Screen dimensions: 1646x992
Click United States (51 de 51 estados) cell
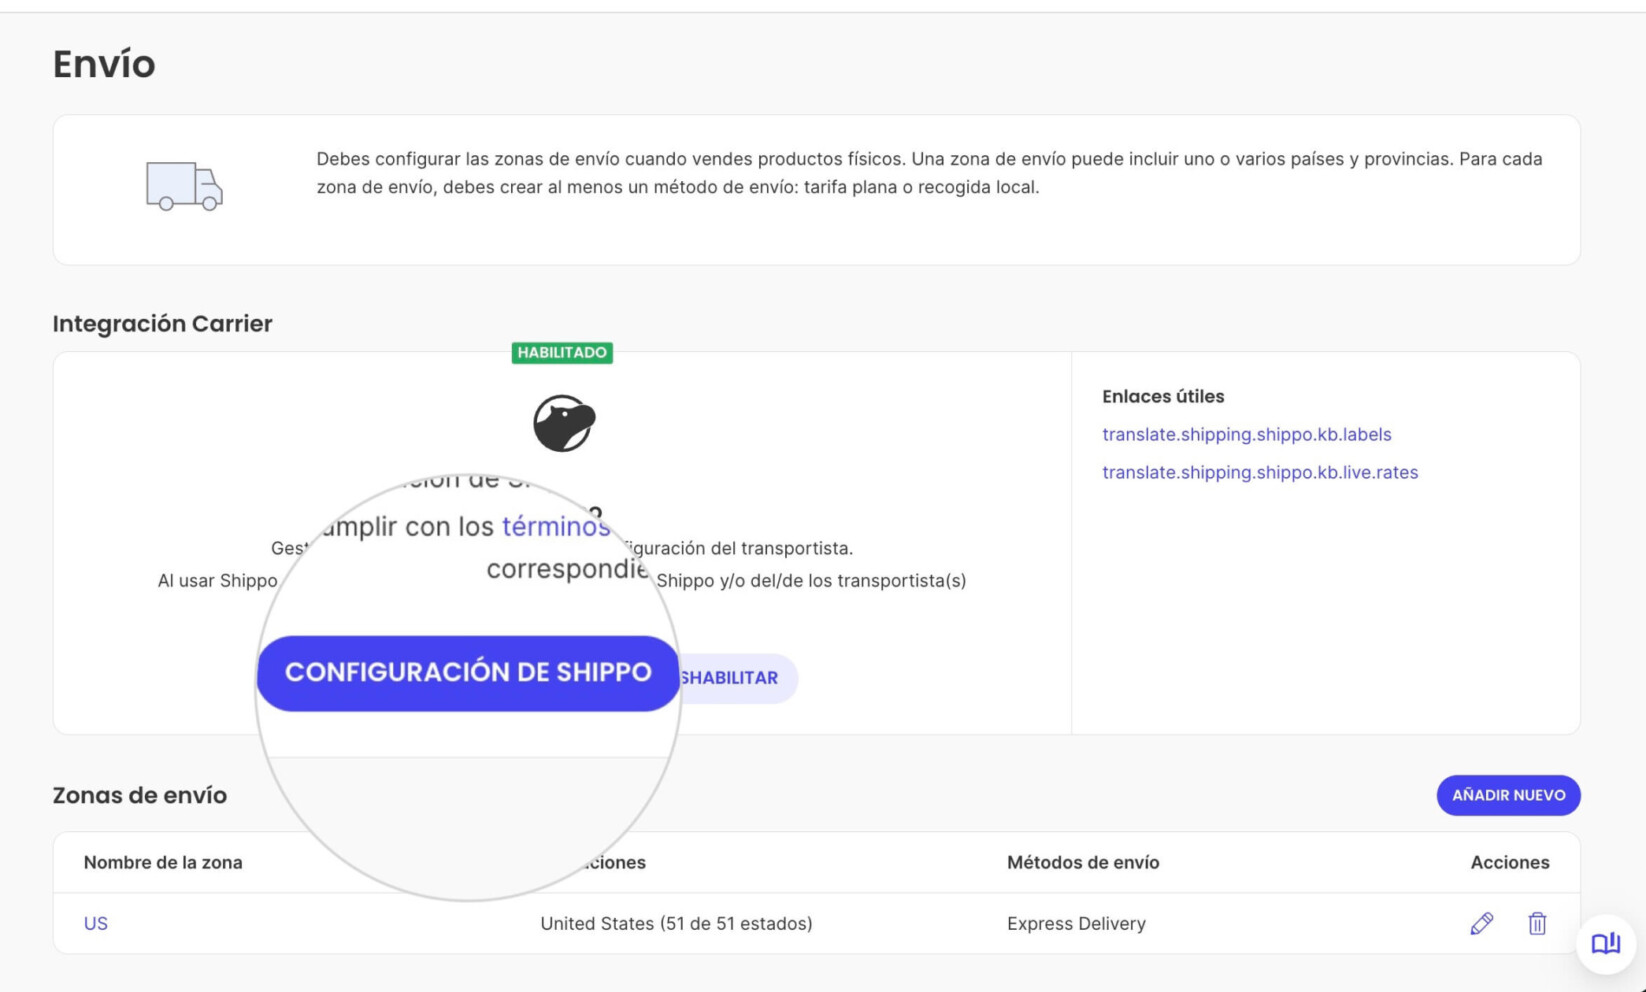[x=676, y=923]
